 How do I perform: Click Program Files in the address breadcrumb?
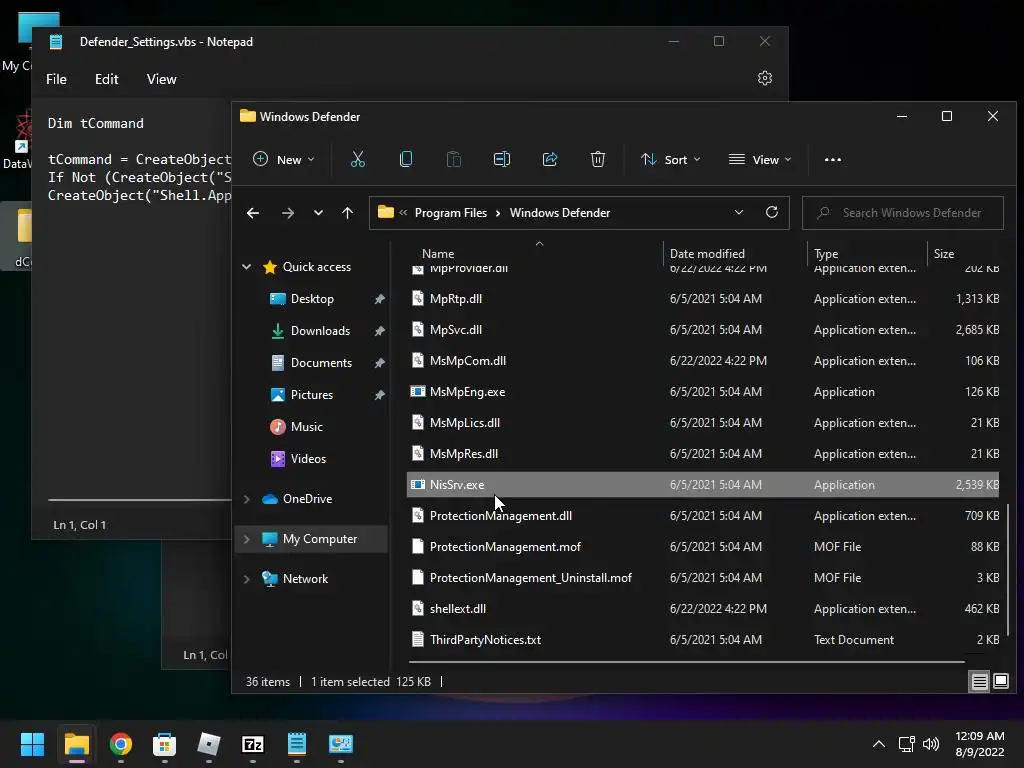(451, 213)
